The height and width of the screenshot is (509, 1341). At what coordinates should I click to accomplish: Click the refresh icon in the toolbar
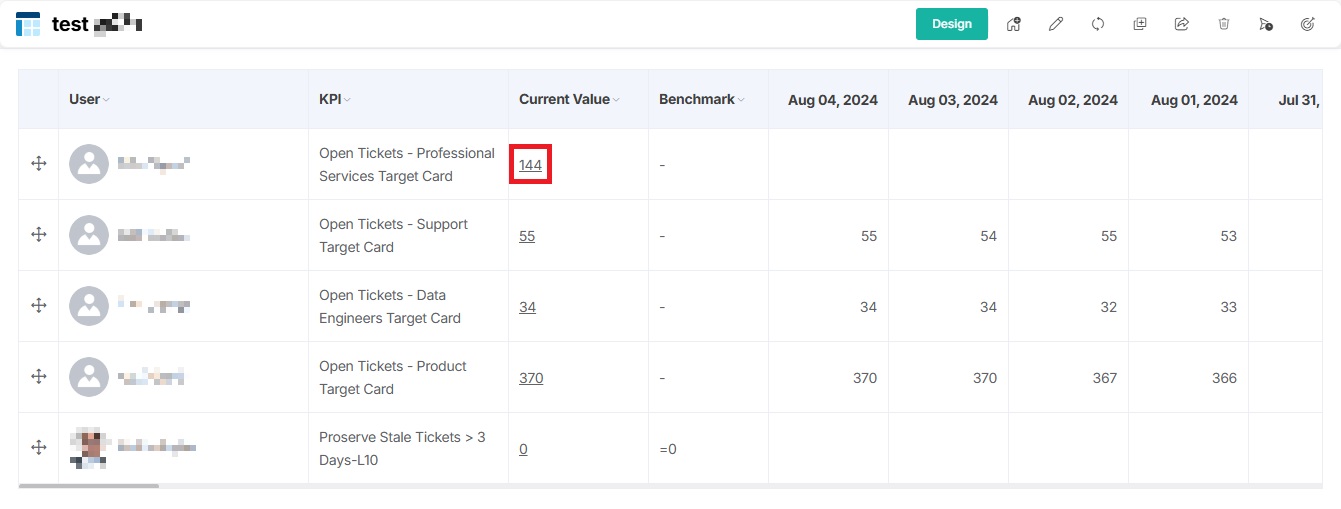tap(1098, 24)
